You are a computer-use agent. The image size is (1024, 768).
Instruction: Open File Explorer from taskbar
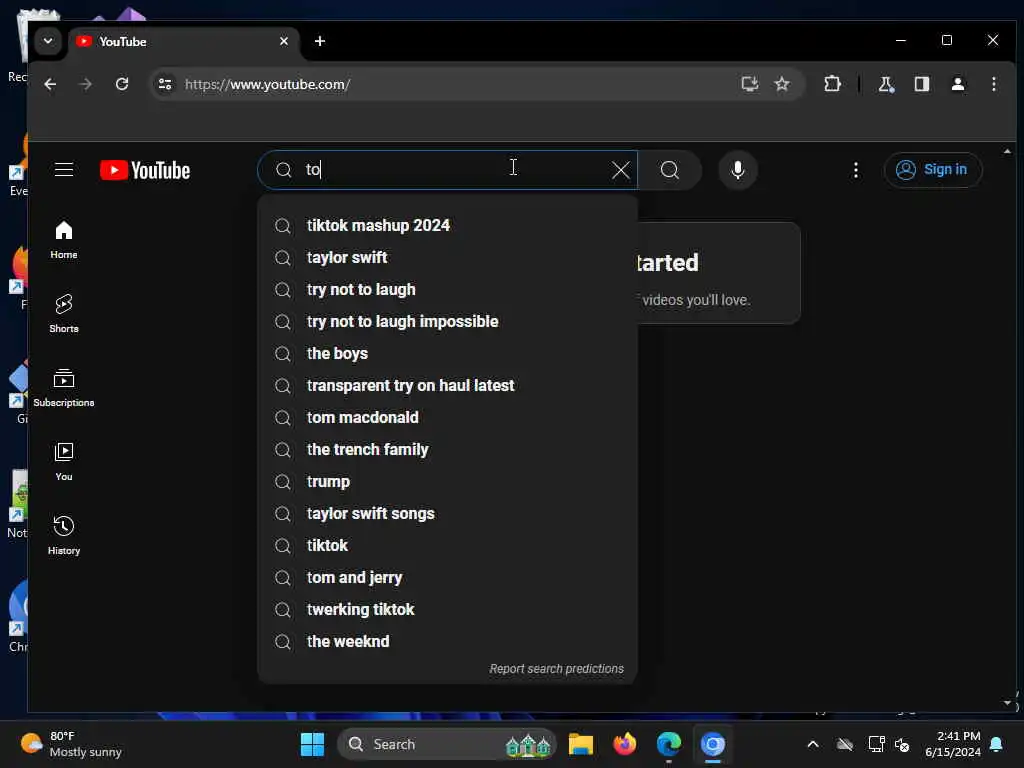[x=581, y=744]
